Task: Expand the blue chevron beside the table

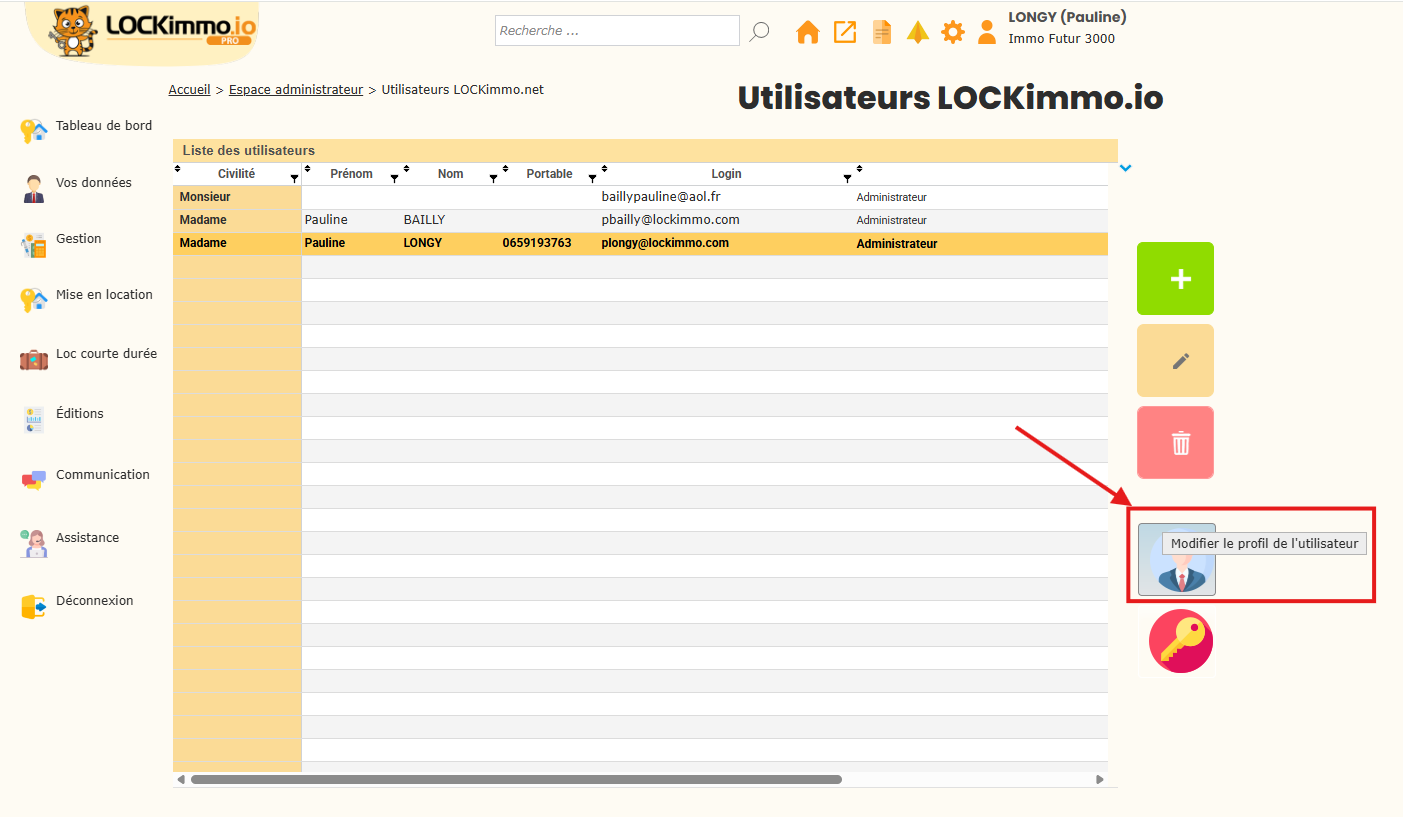Action: click(1126, 168)
